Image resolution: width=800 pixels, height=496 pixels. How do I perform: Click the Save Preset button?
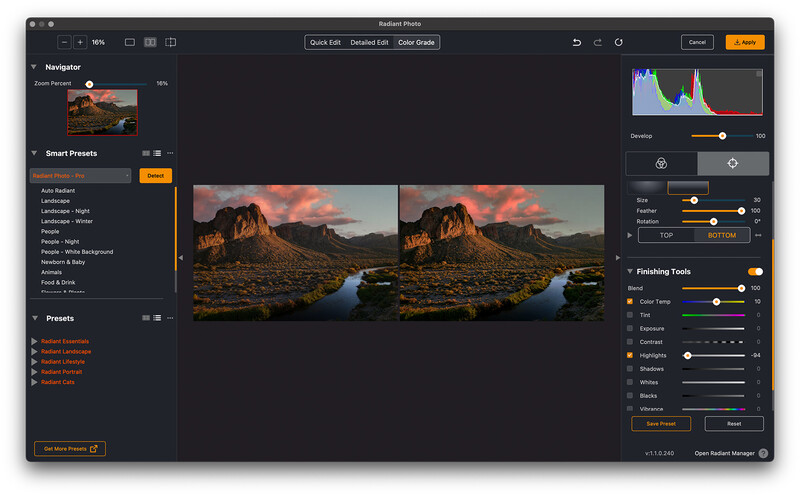(x=661, y=424)
